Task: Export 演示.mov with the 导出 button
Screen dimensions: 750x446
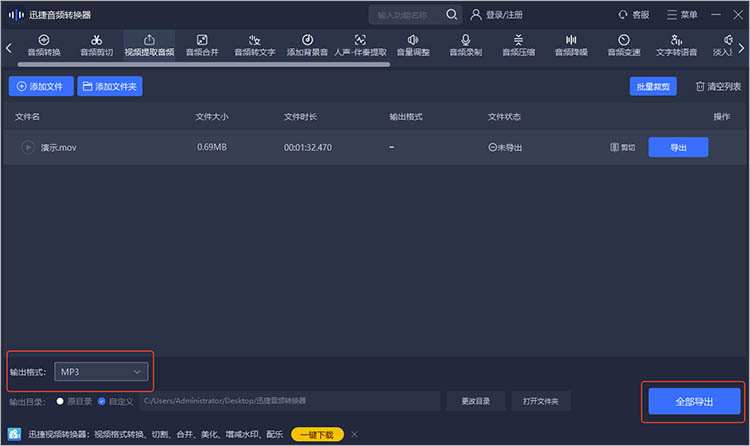Action: click(678, 147)
